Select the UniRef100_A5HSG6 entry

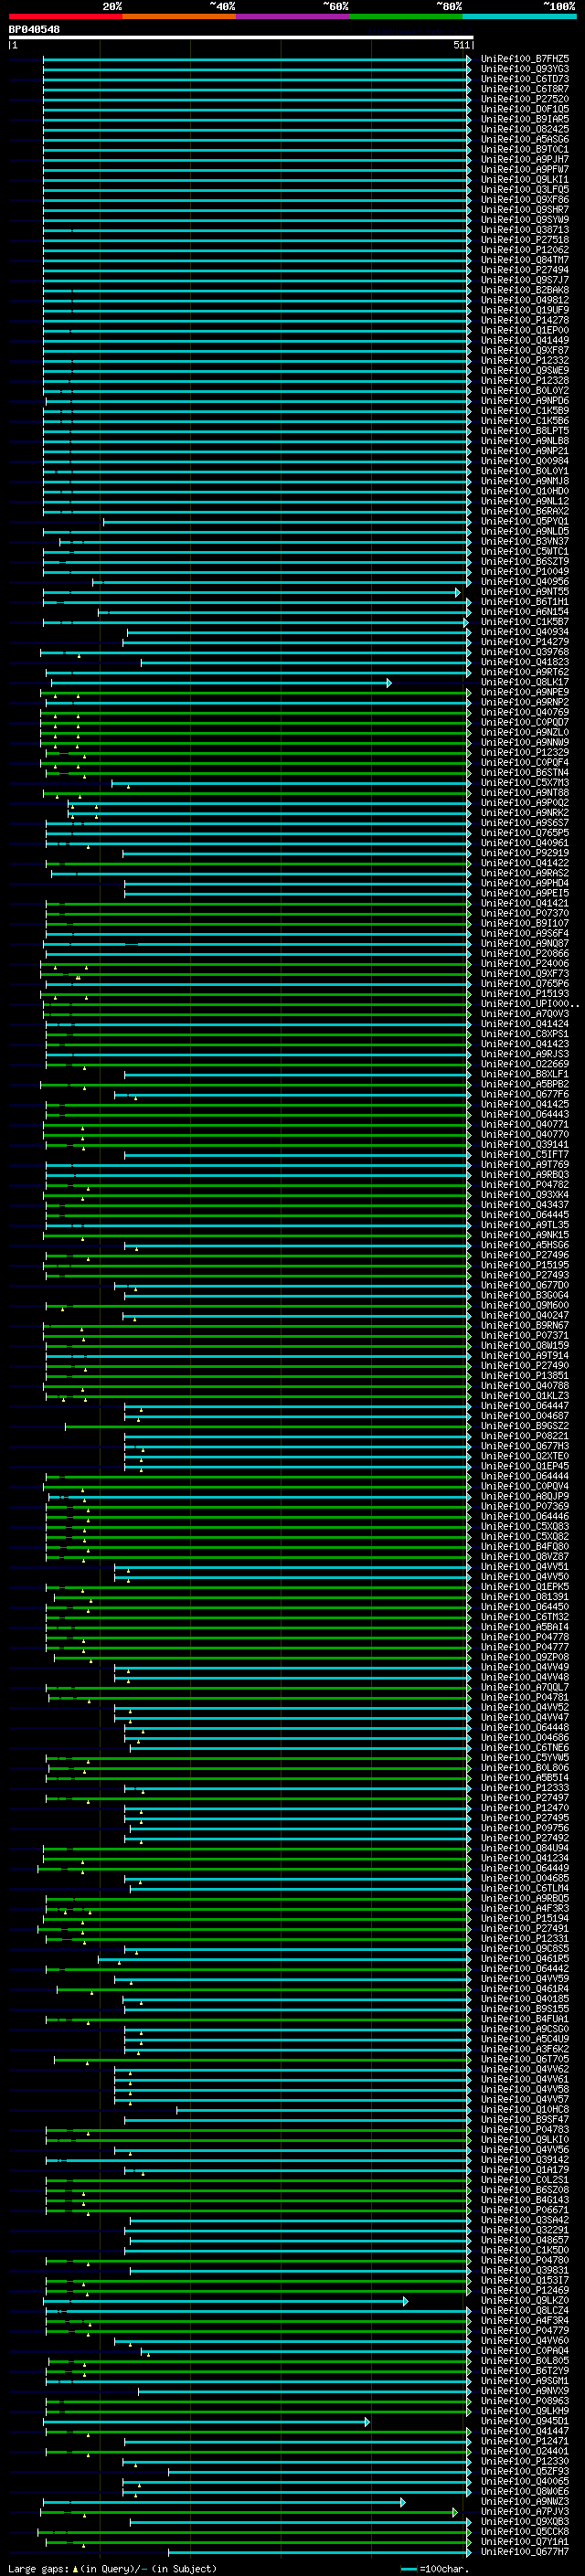(525, 1245)
